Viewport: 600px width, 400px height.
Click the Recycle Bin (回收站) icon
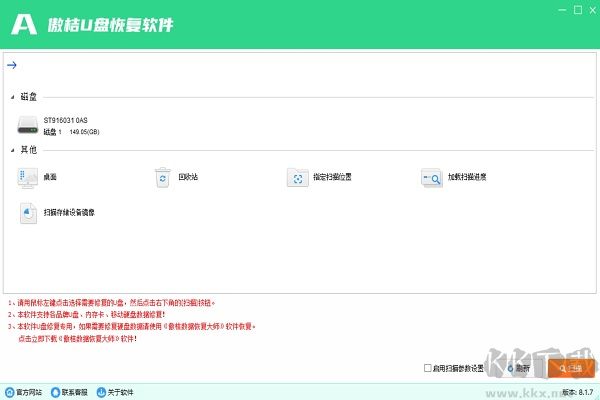tap(163, 178)
